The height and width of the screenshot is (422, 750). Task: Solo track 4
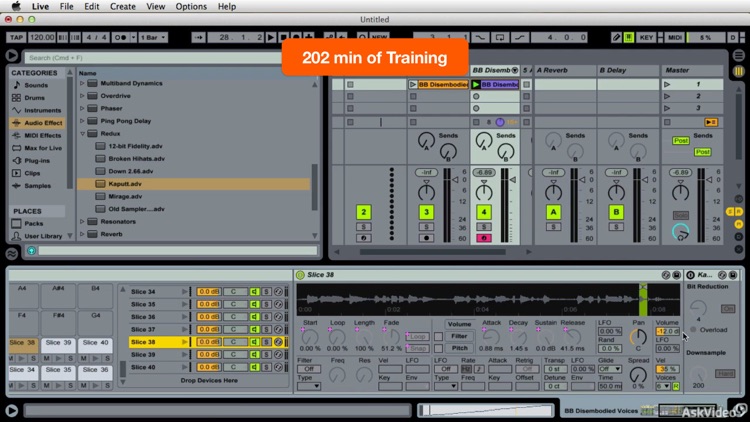coord(484,226)
